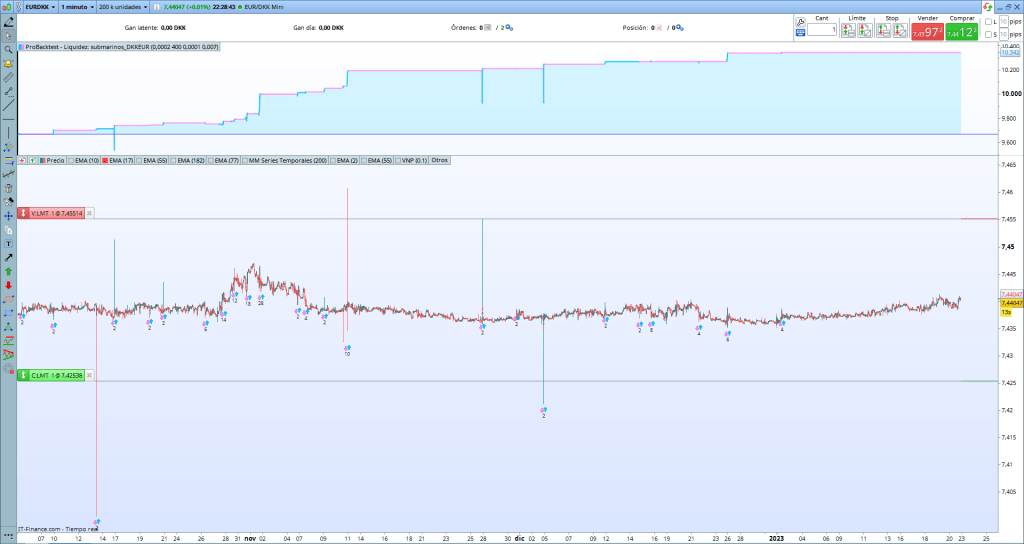The image size is (1024, 544).
Task: Click the Cant quantity input field
Action: tap(822, 30)
